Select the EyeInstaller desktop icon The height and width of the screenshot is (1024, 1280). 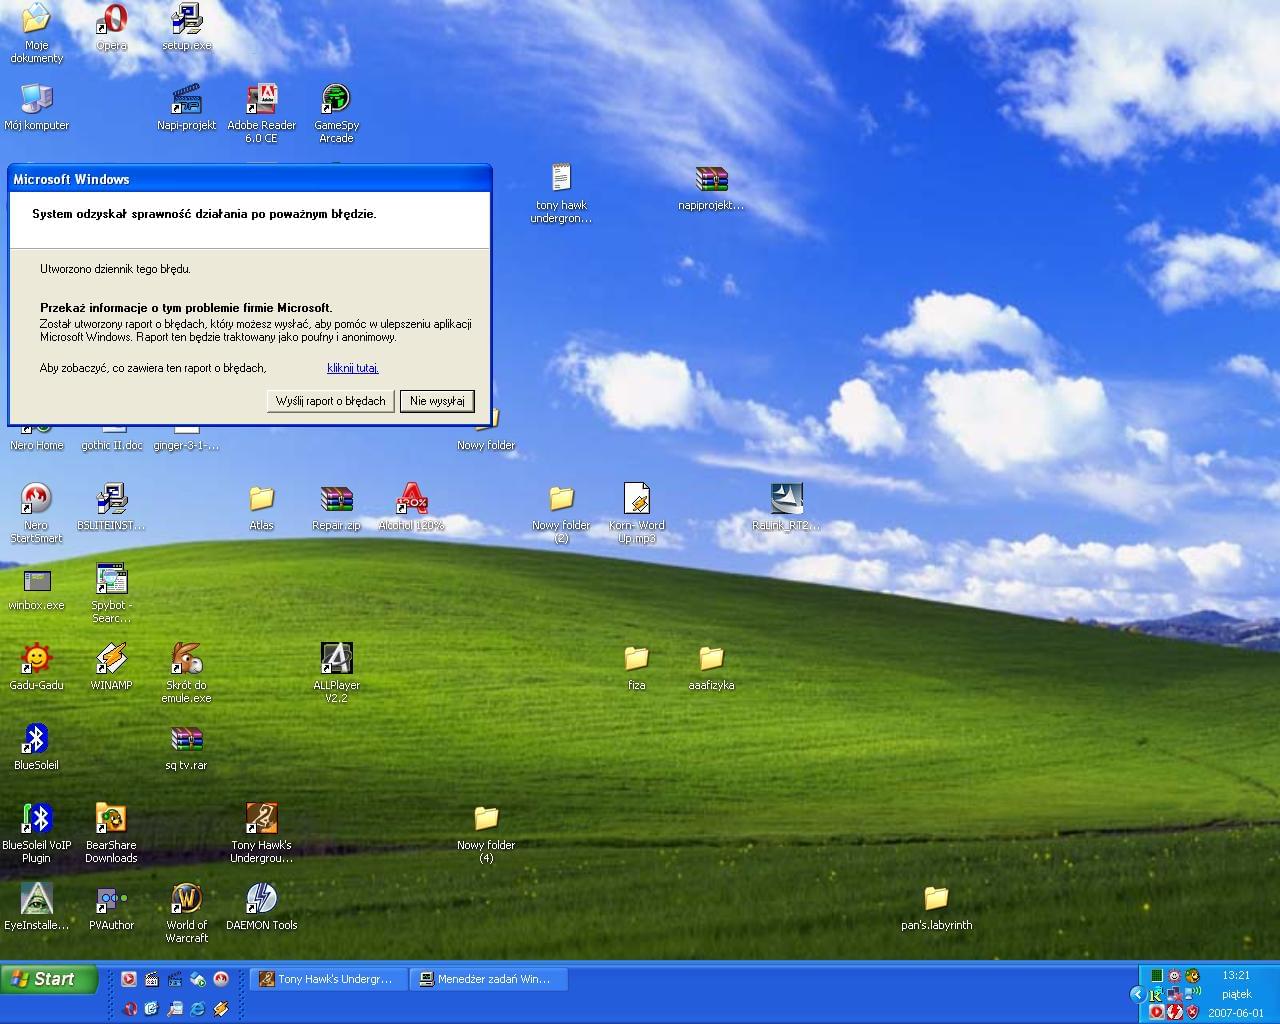tap(37, 907)
